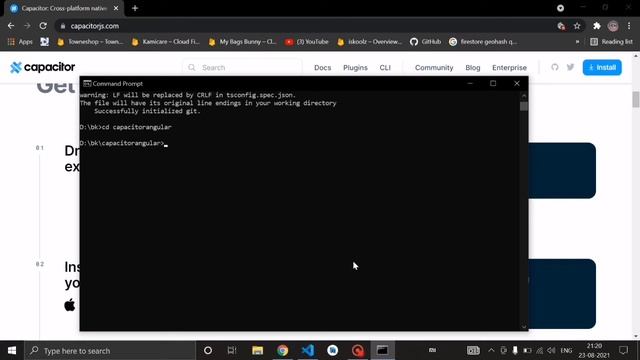Open the Kamicare bookmark

pos(166,42)
